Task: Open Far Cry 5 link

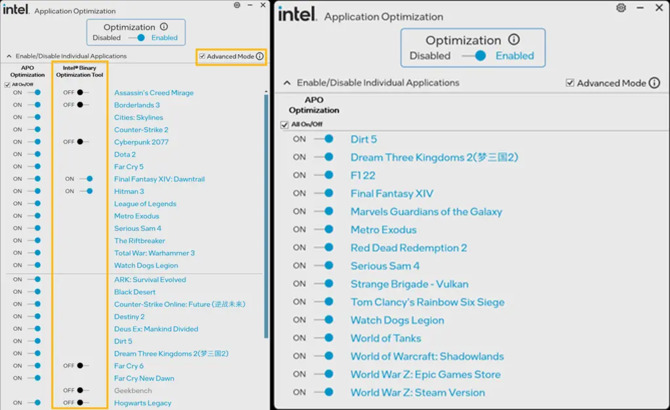Action: pyautogui.click(x=129, y=167)
